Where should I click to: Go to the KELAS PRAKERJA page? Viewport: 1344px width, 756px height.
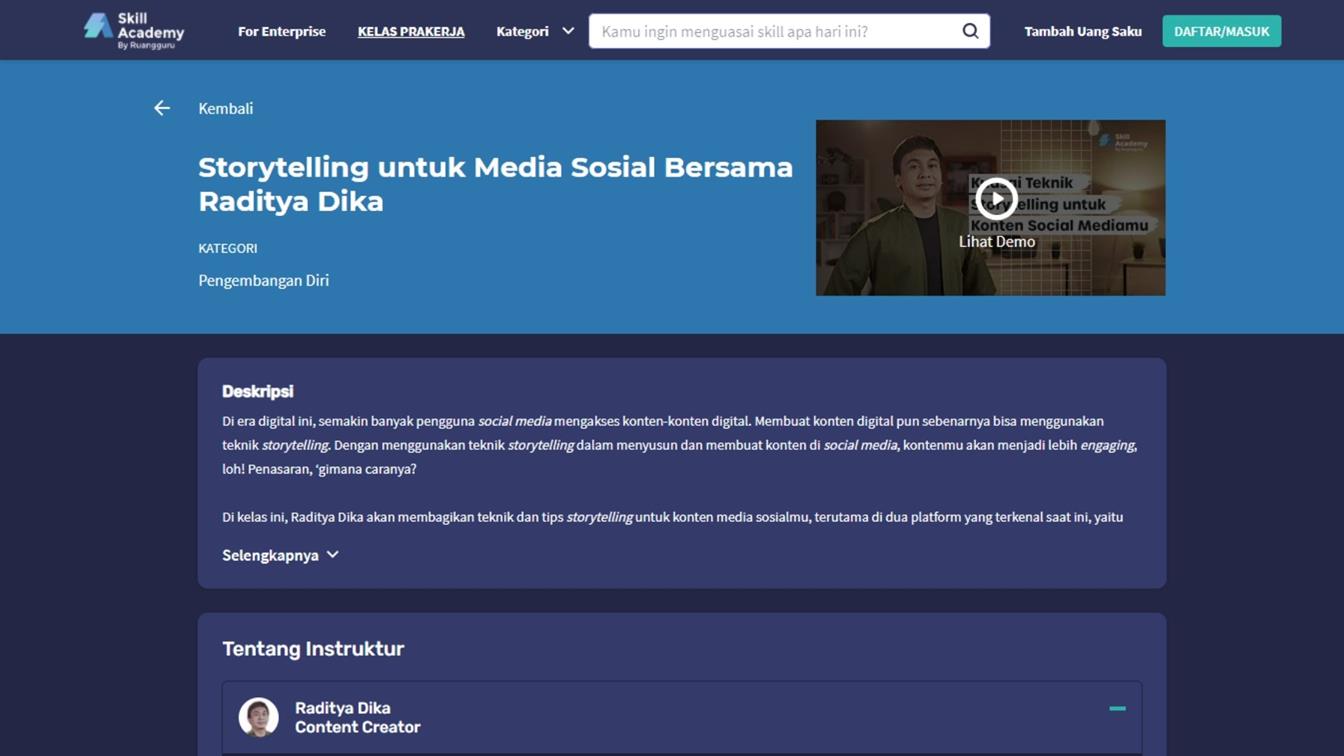pos(411,31)
